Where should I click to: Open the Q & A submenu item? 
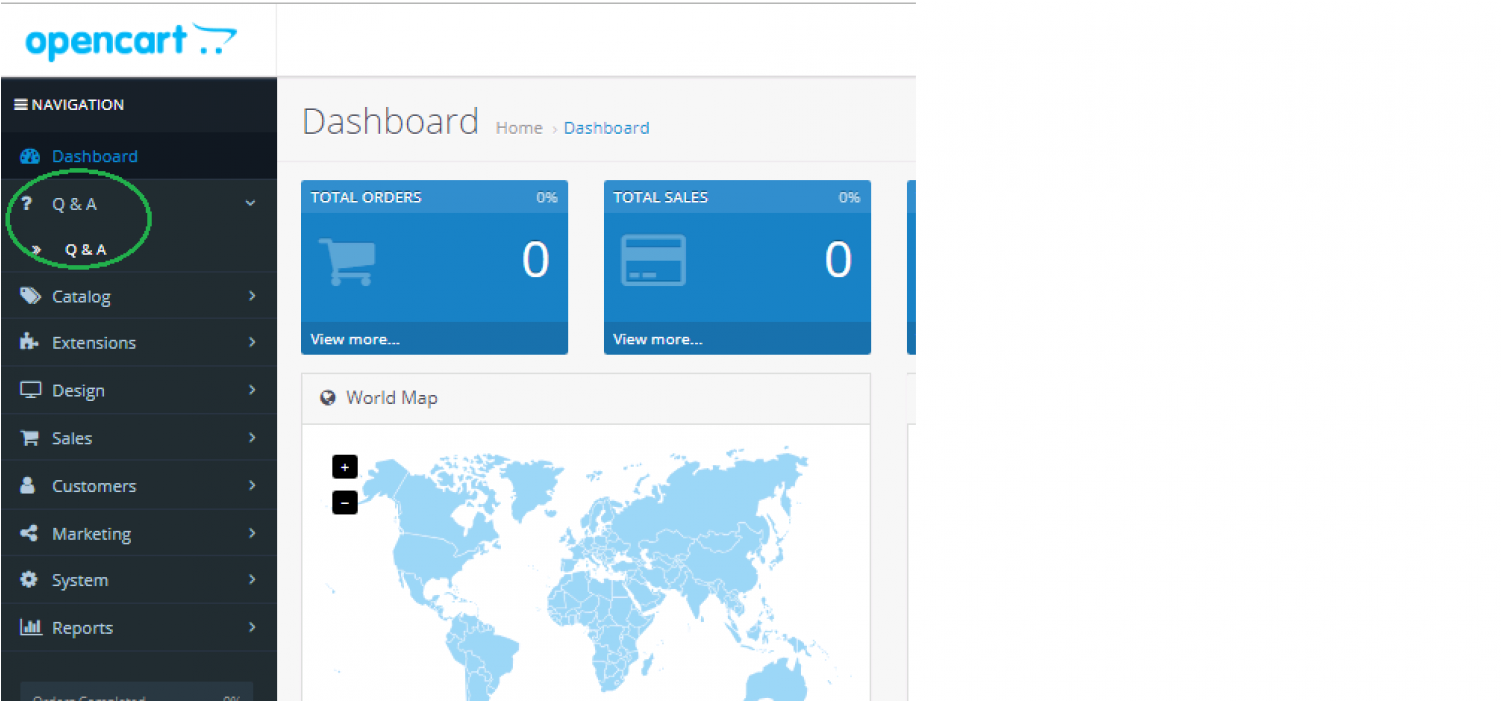(x=86, y=250)
